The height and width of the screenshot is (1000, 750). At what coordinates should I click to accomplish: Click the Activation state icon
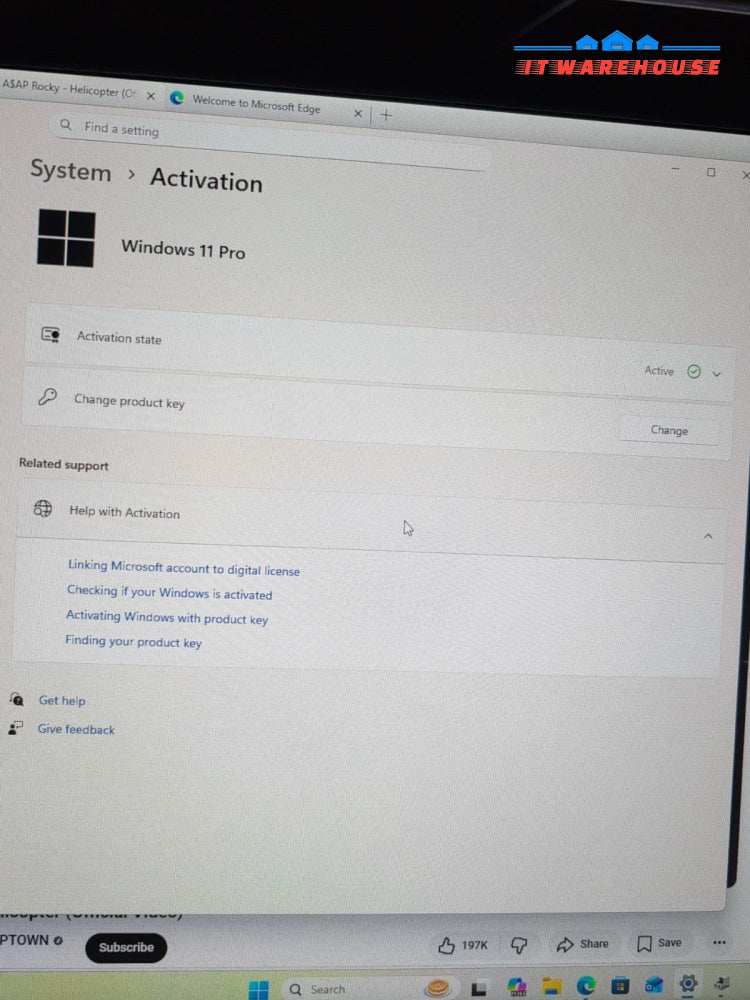[x=50, y=334]
